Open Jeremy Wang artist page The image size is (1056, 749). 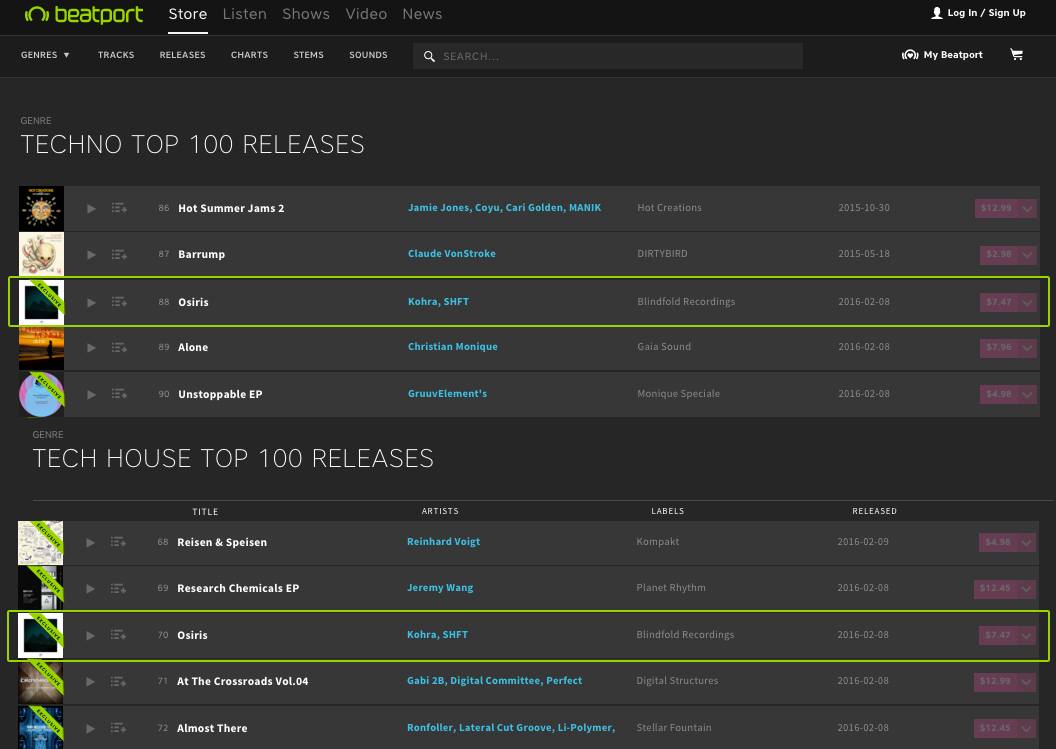440,587
